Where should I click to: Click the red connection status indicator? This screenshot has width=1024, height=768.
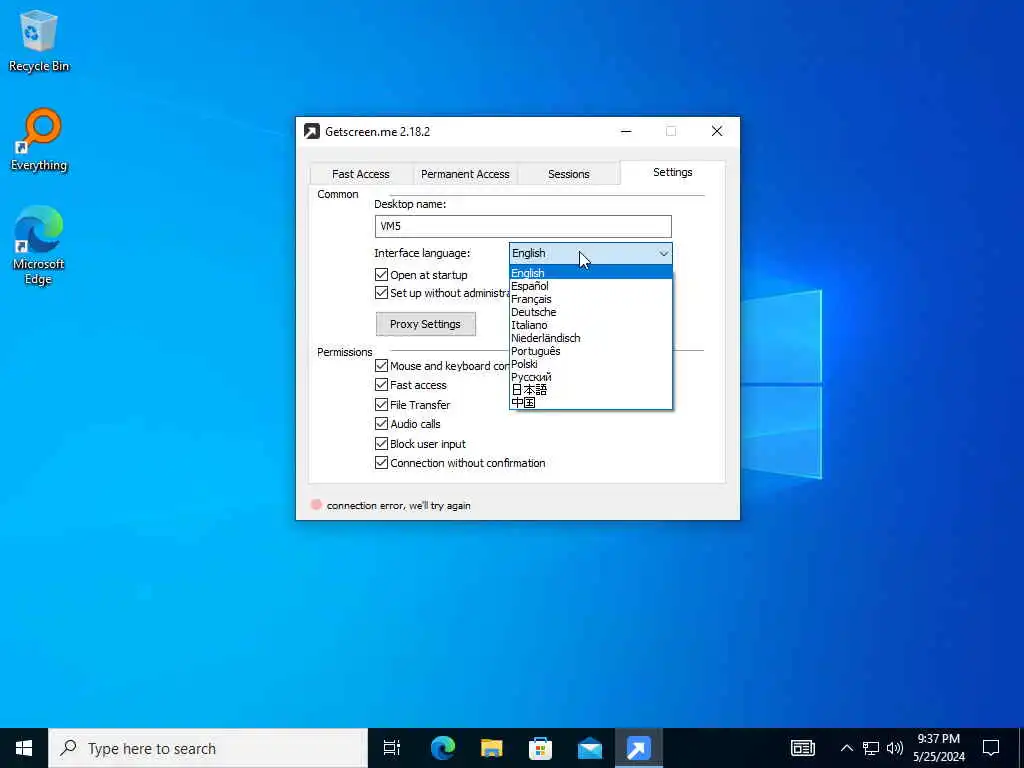pyautogui.click(x=316, y=505)
